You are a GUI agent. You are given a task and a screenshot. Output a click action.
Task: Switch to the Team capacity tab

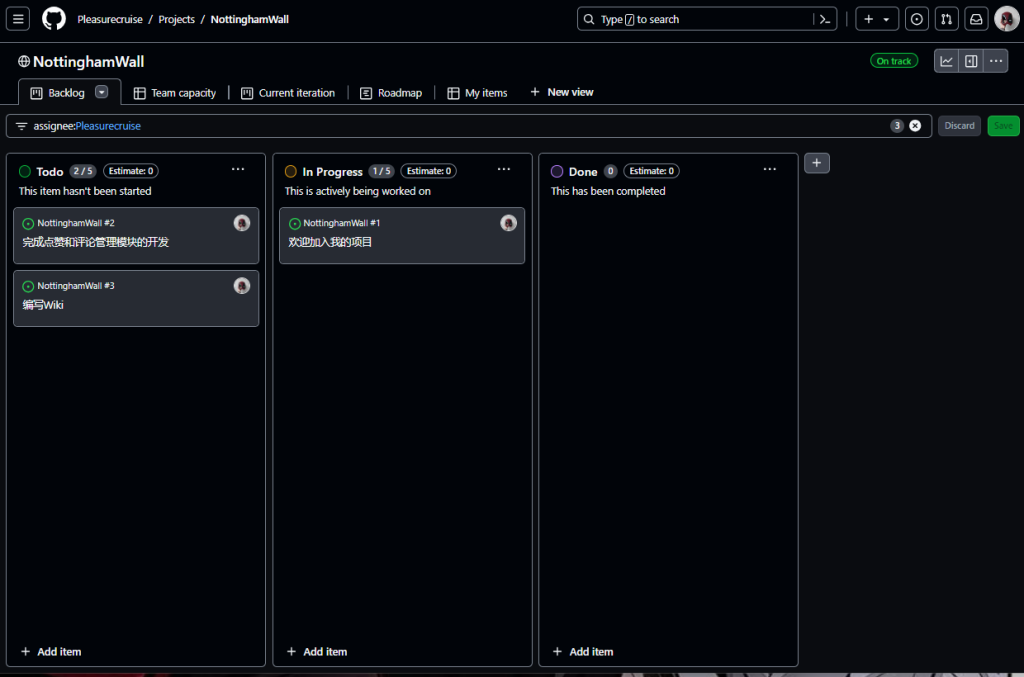[x=174, y=93]
